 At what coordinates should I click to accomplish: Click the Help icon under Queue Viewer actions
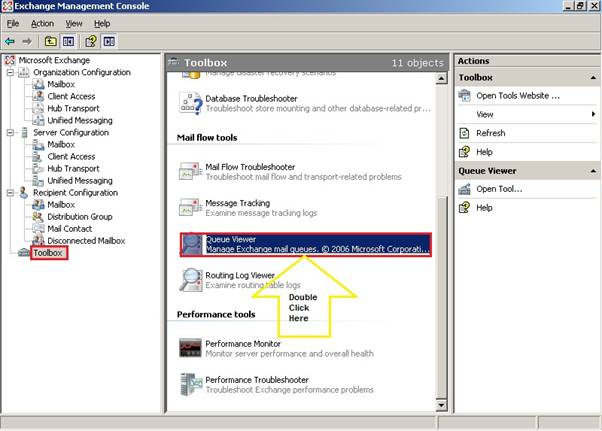click(x=464, y=208)
